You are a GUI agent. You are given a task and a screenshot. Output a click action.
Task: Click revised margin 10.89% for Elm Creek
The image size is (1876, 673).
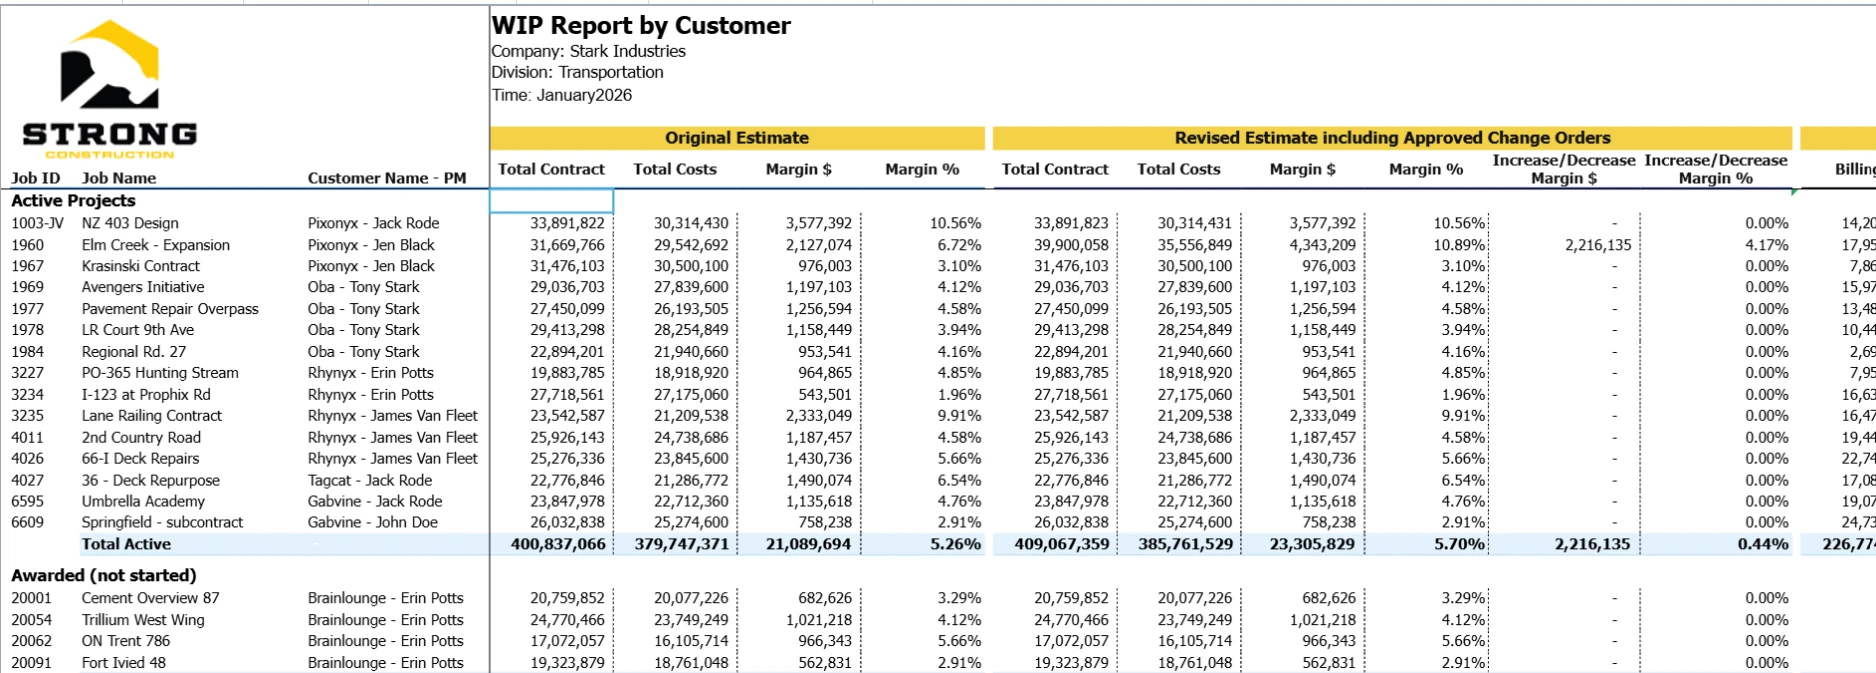click(1459, 245)
